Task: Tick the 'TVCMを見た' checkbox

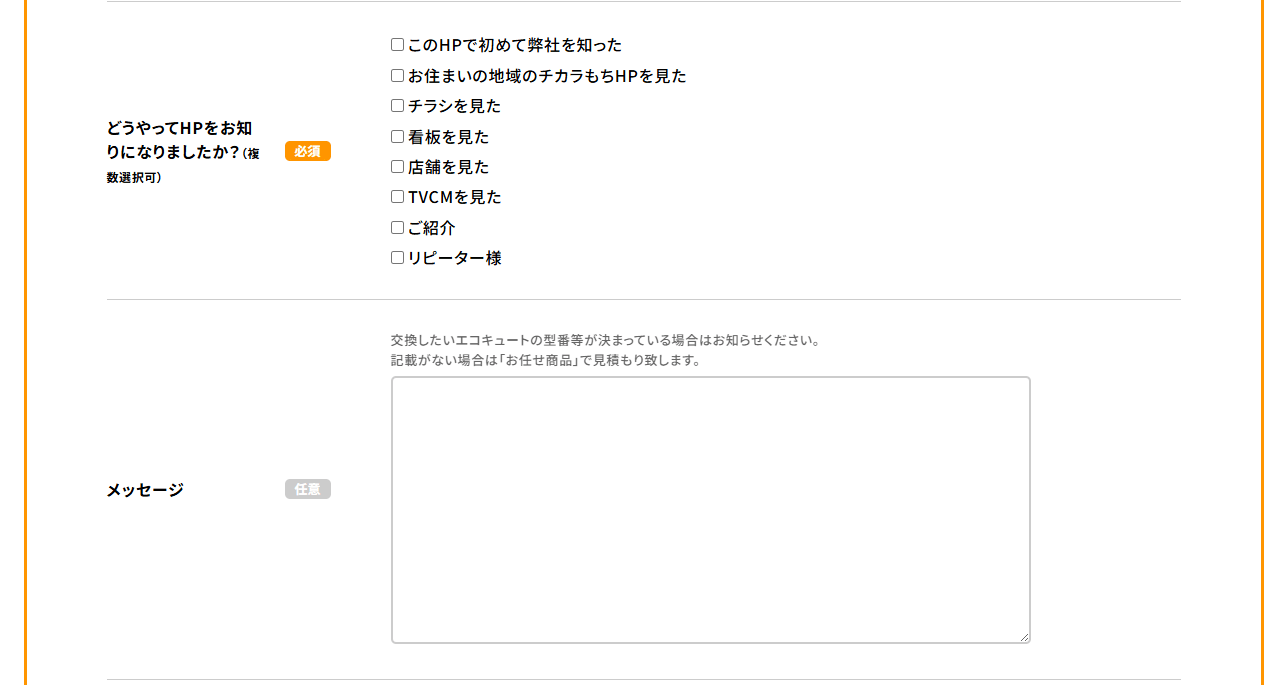Action: coord(397,197)
